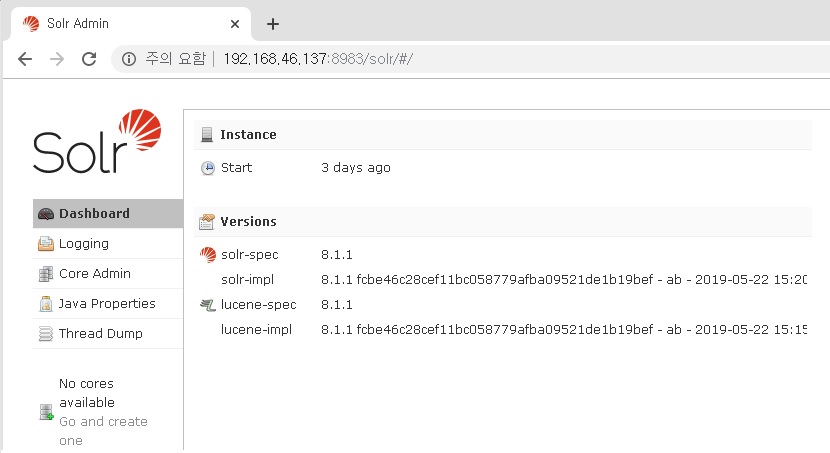Click the '3 days ago' start value
830x453 pixels.
click(356, 168)
